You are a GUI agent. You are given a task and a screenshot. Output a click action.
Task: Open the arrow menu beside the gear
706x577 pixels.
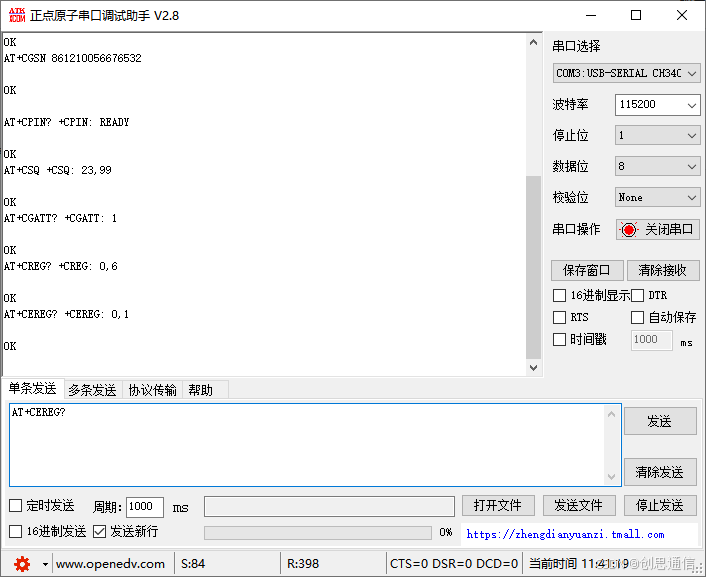(45, 564)
